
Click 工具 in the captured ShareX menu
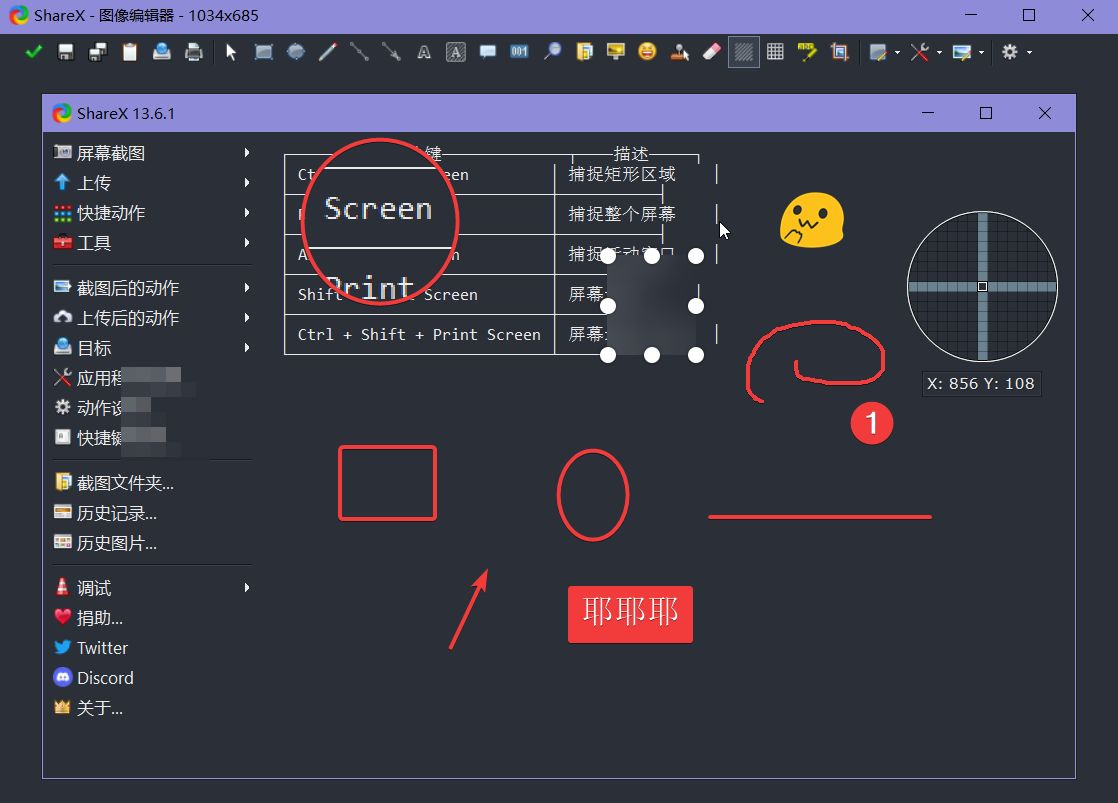click(x=93, y=243)
